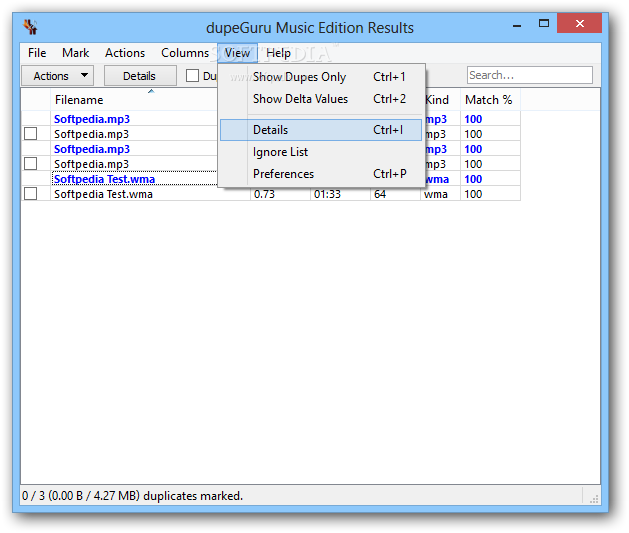Toggle the Dupes Only checkbox in toolbar
This screenshot has width=629, height=533.
(193, 76)
